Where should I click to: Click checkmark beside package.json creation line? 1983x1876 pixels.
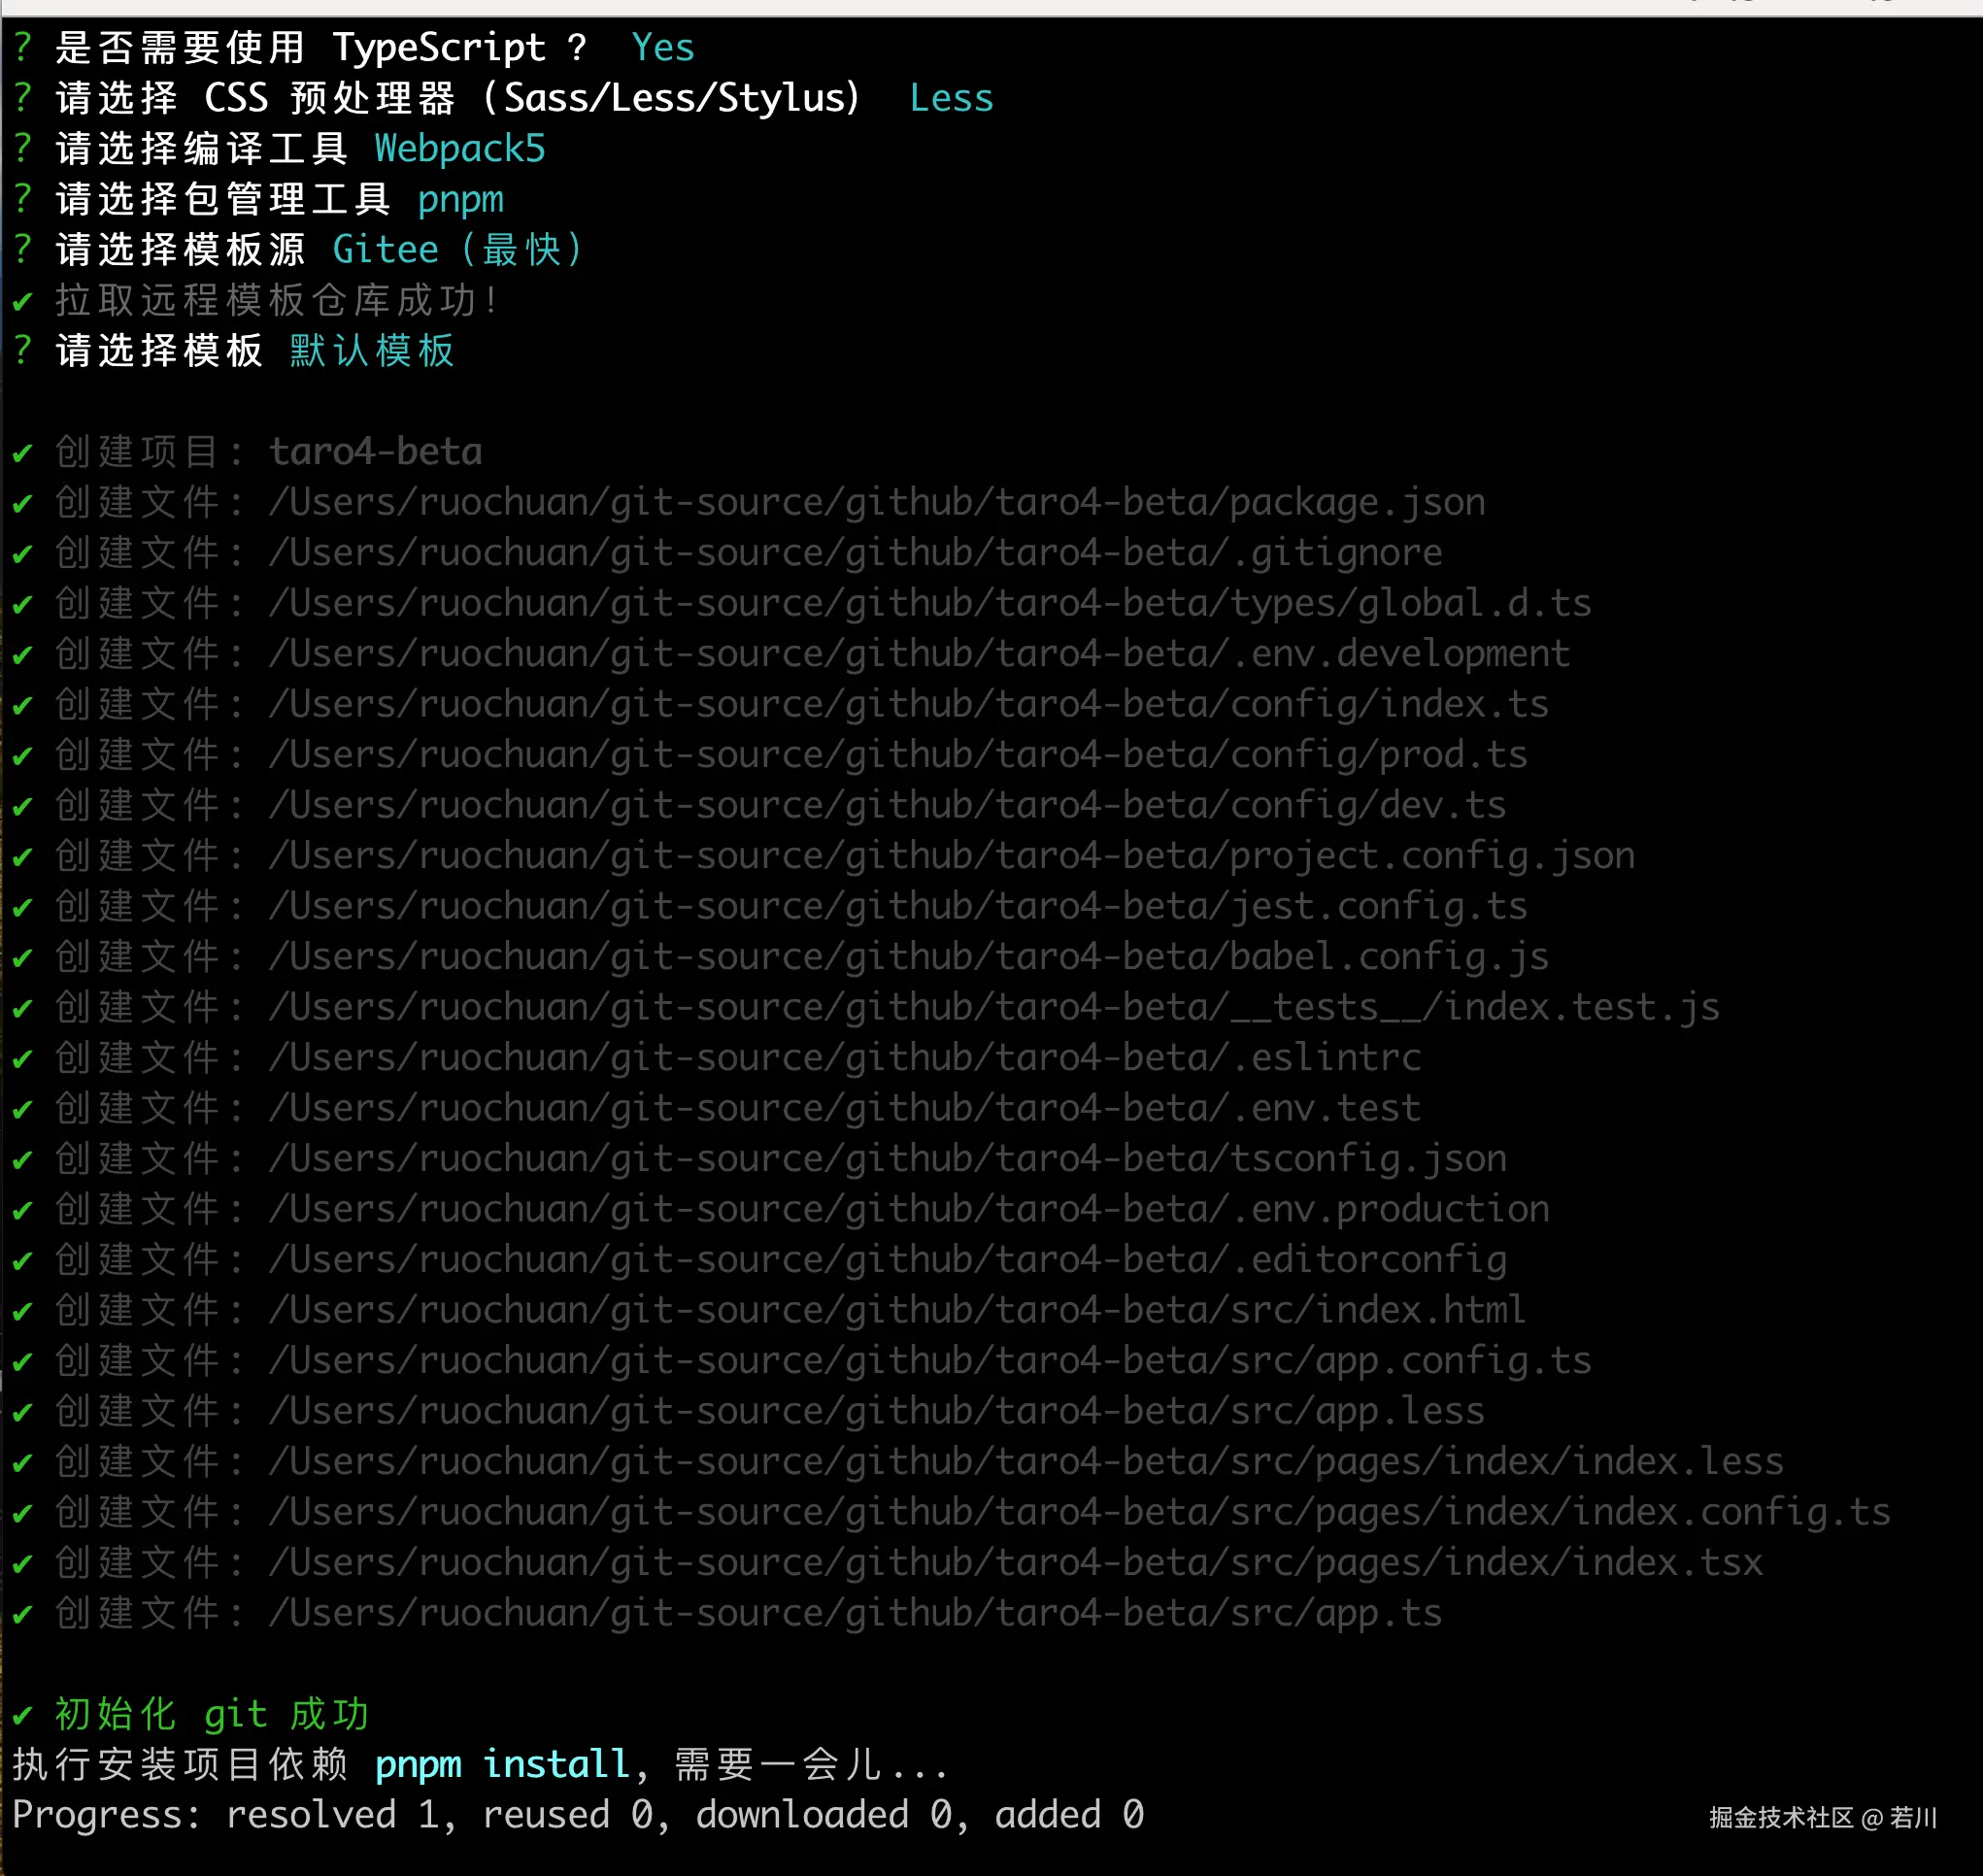(x=22, y=503)
